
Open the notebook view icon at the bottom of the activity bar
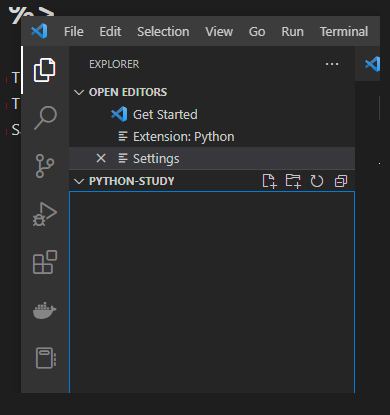(x=46, y=358)
